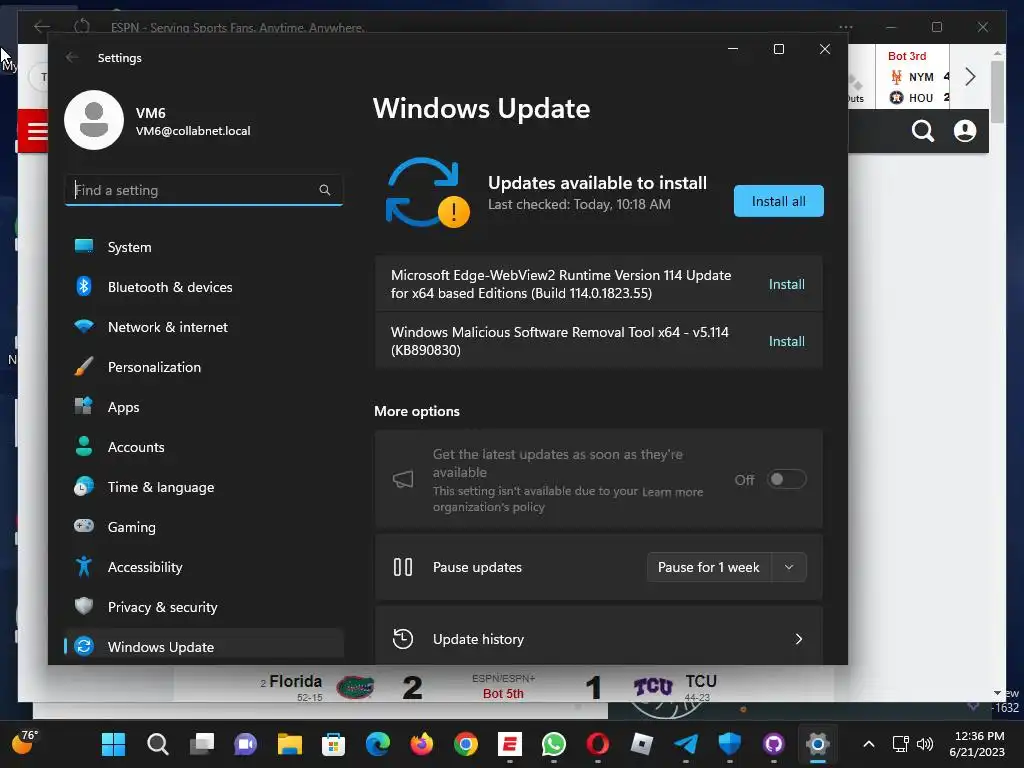Toggle Get the latest updates switch

(786, 479)
